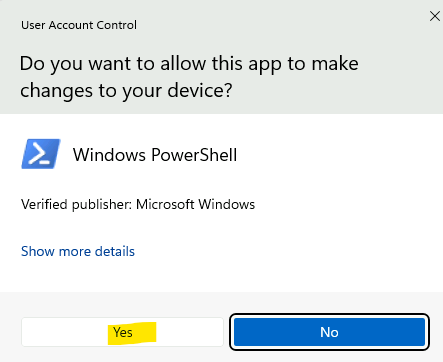
Task: Click the Windows PowerShell app name
Action: pyautogui.click(x=155, y=155)
